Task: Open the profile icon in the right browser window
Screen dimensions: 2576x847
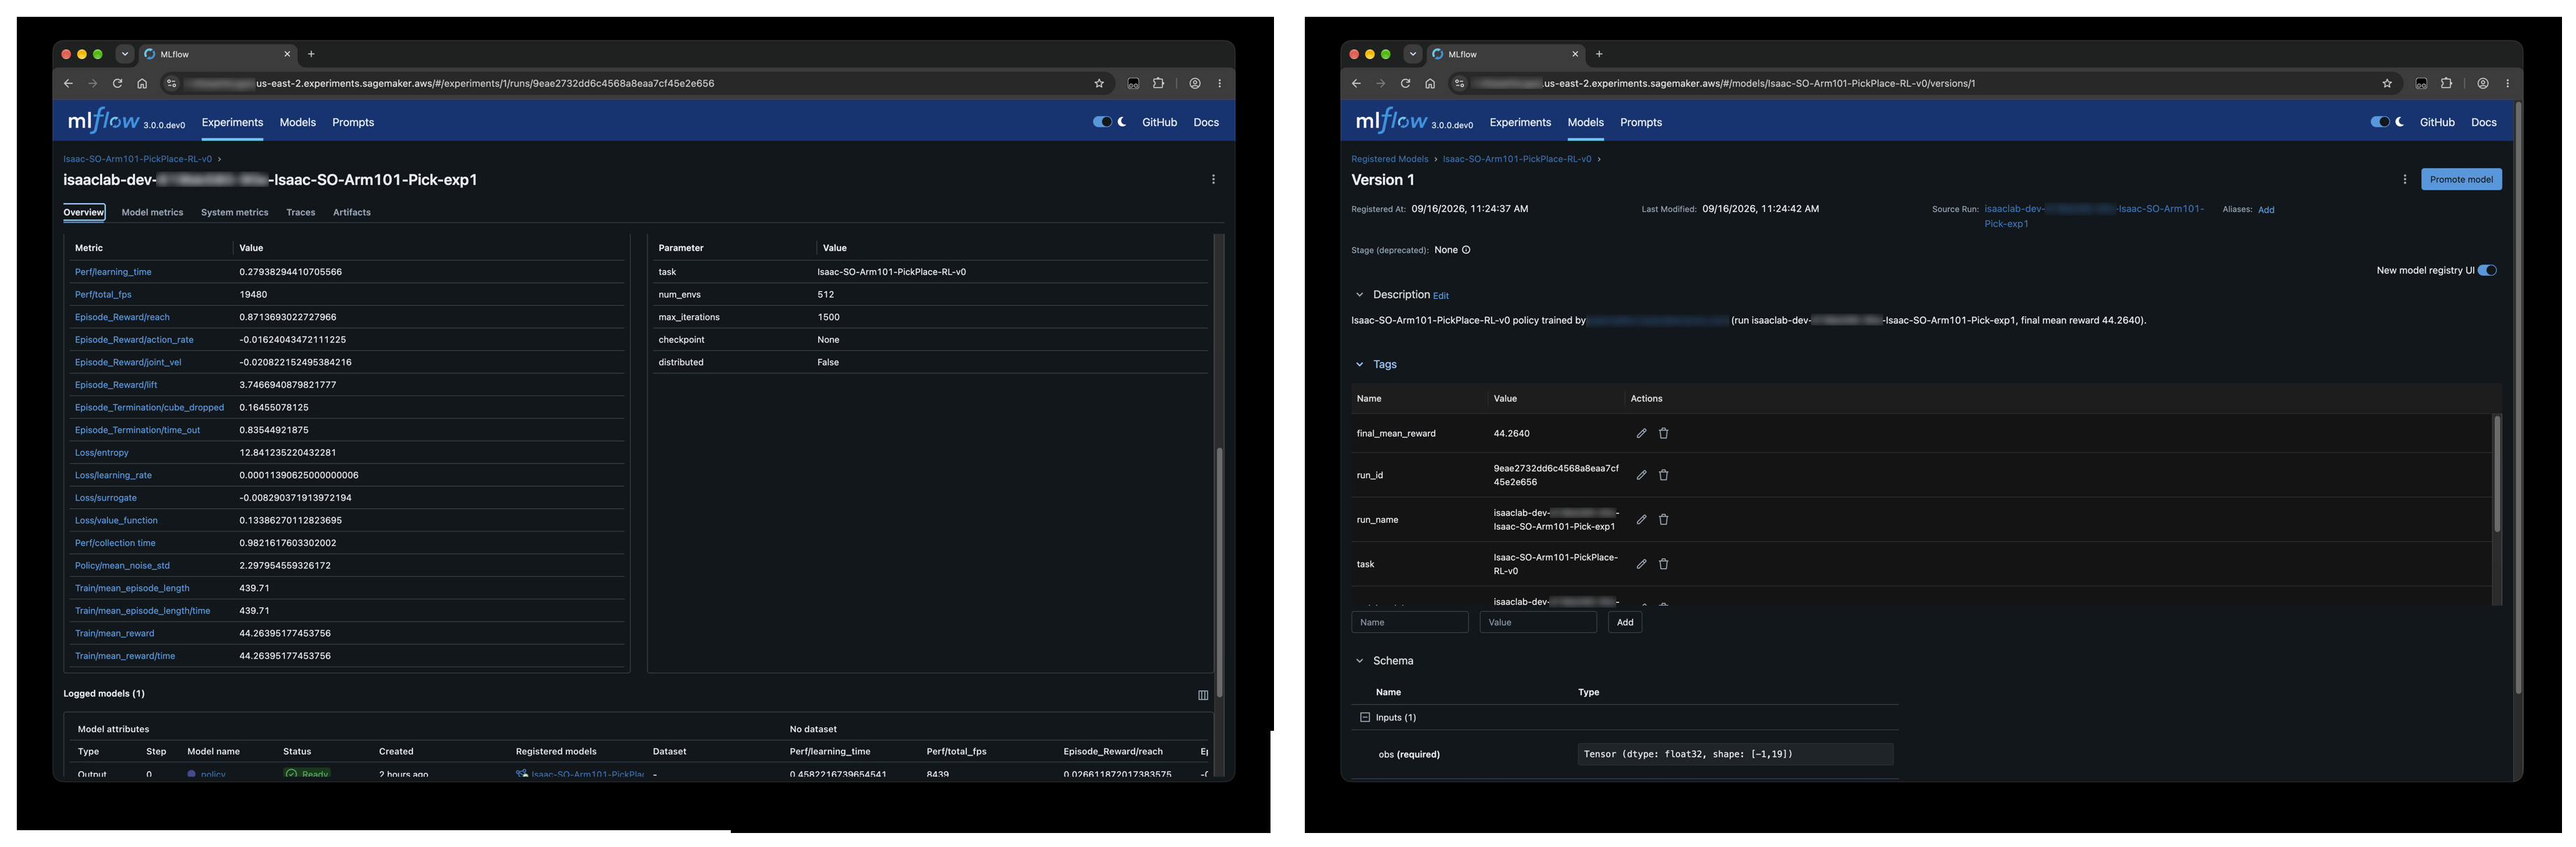Action: click(2482, 84)
